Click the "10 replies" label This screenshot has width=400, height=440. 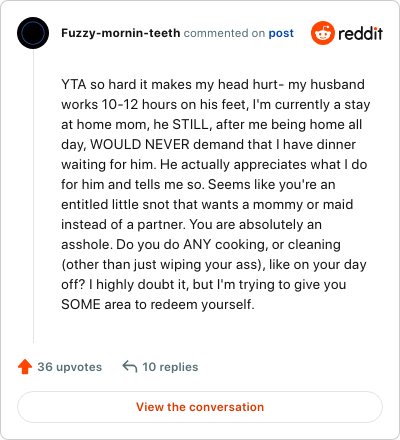(x=170, y=367)
